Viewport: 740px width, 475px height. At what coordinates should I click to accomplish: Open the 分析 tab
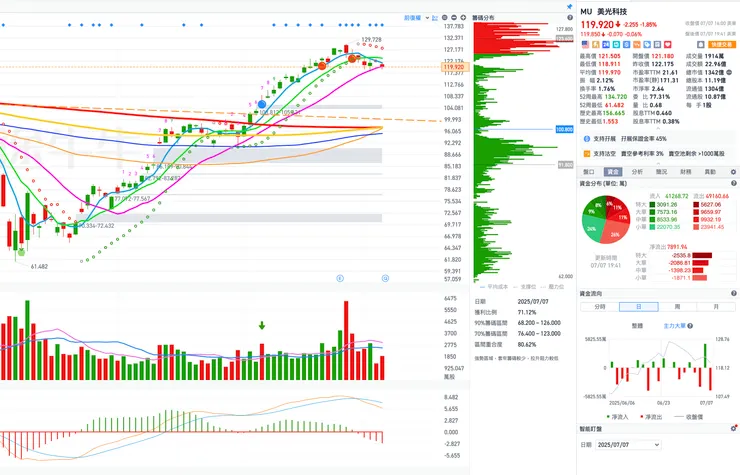pos(637,172)
